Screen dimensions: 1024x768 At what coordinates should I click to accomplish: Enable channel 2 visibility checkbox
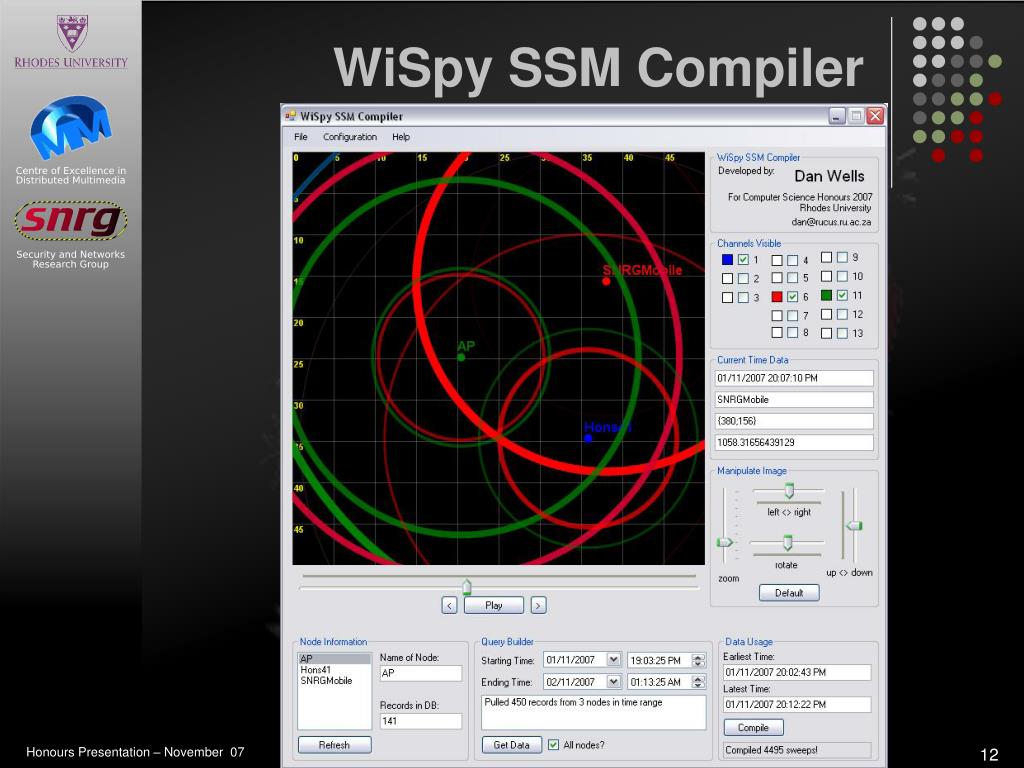(743, 279)
